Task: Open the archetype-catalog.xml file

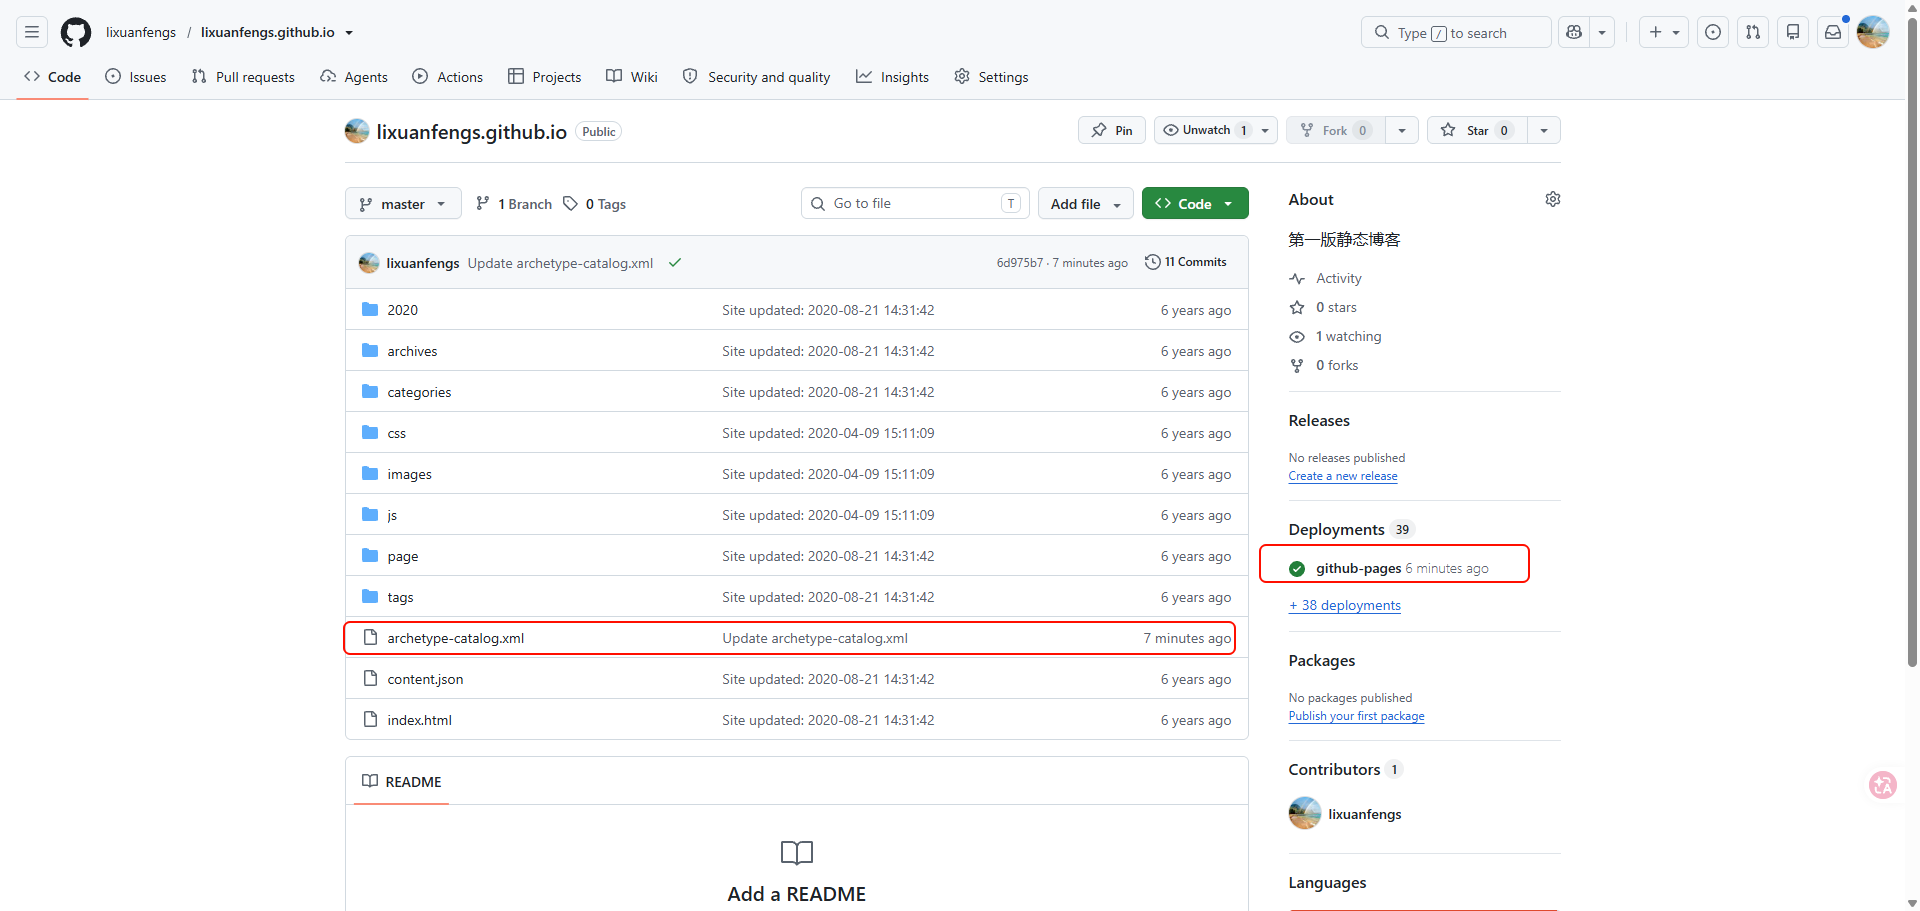Action: click(x=456, y=638)
